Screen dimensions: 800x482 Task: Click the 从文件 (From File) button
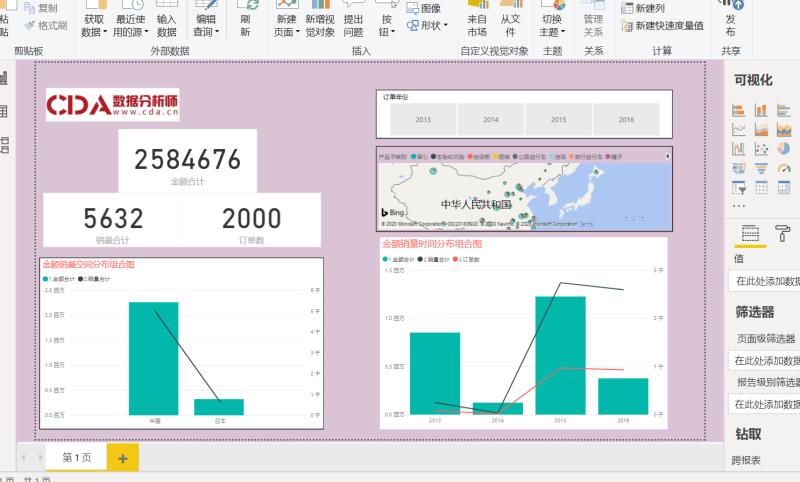pos(510,19)
